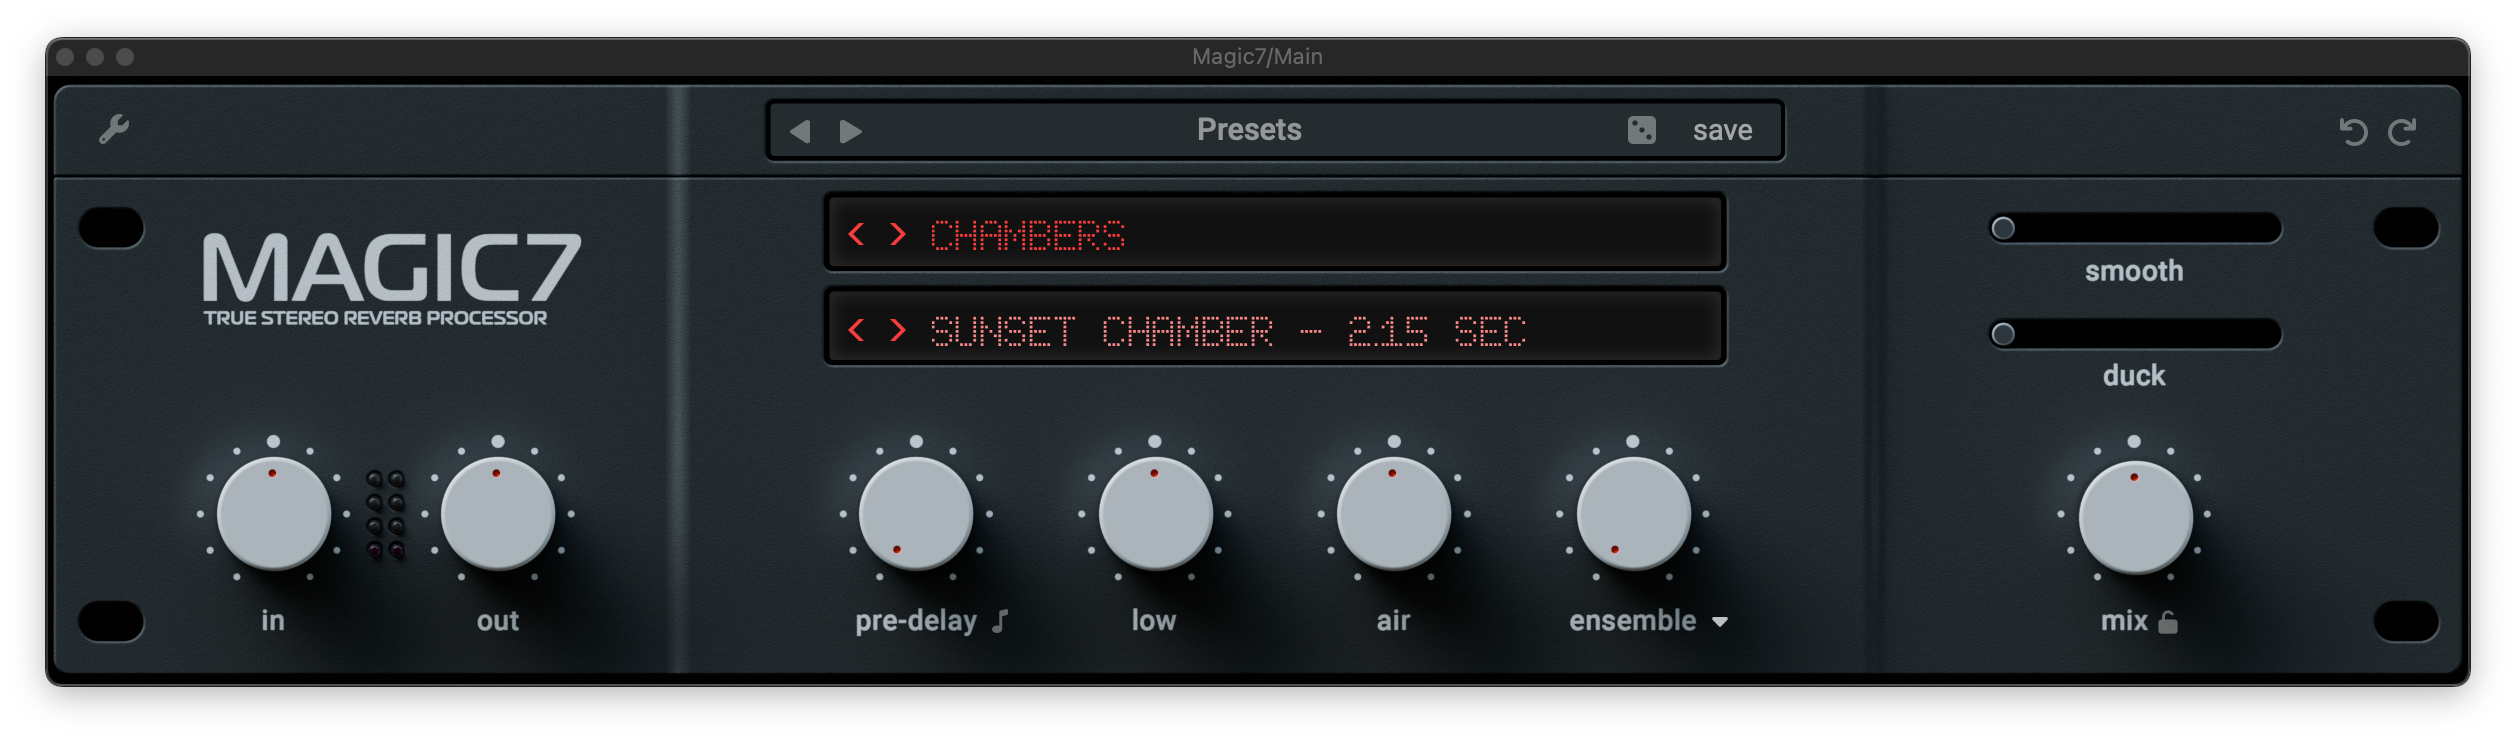The image size is (2516, 740).
Task: Open the Presets menu
Action: coord(1249,130)
